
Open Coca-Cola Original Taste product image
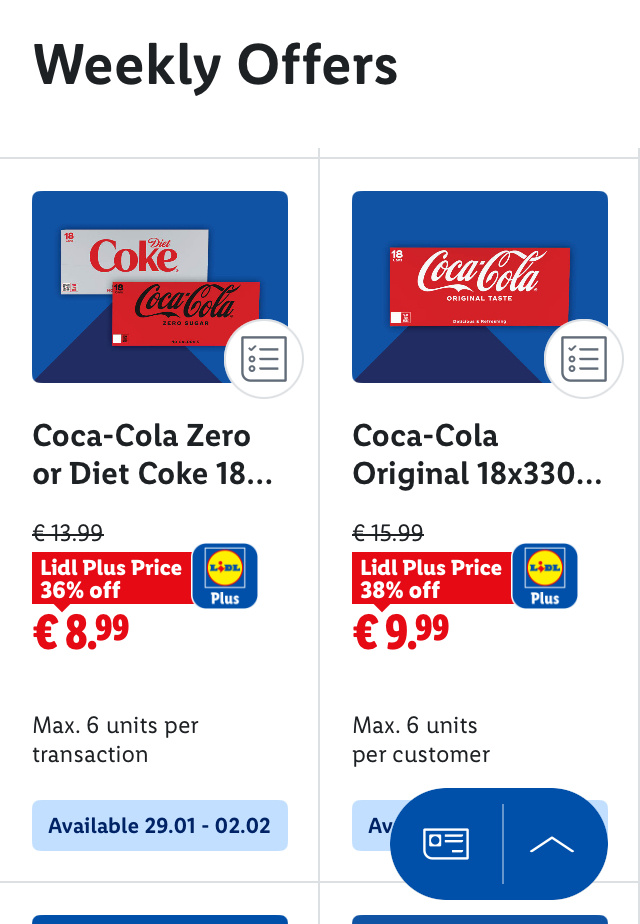point(480,287)
